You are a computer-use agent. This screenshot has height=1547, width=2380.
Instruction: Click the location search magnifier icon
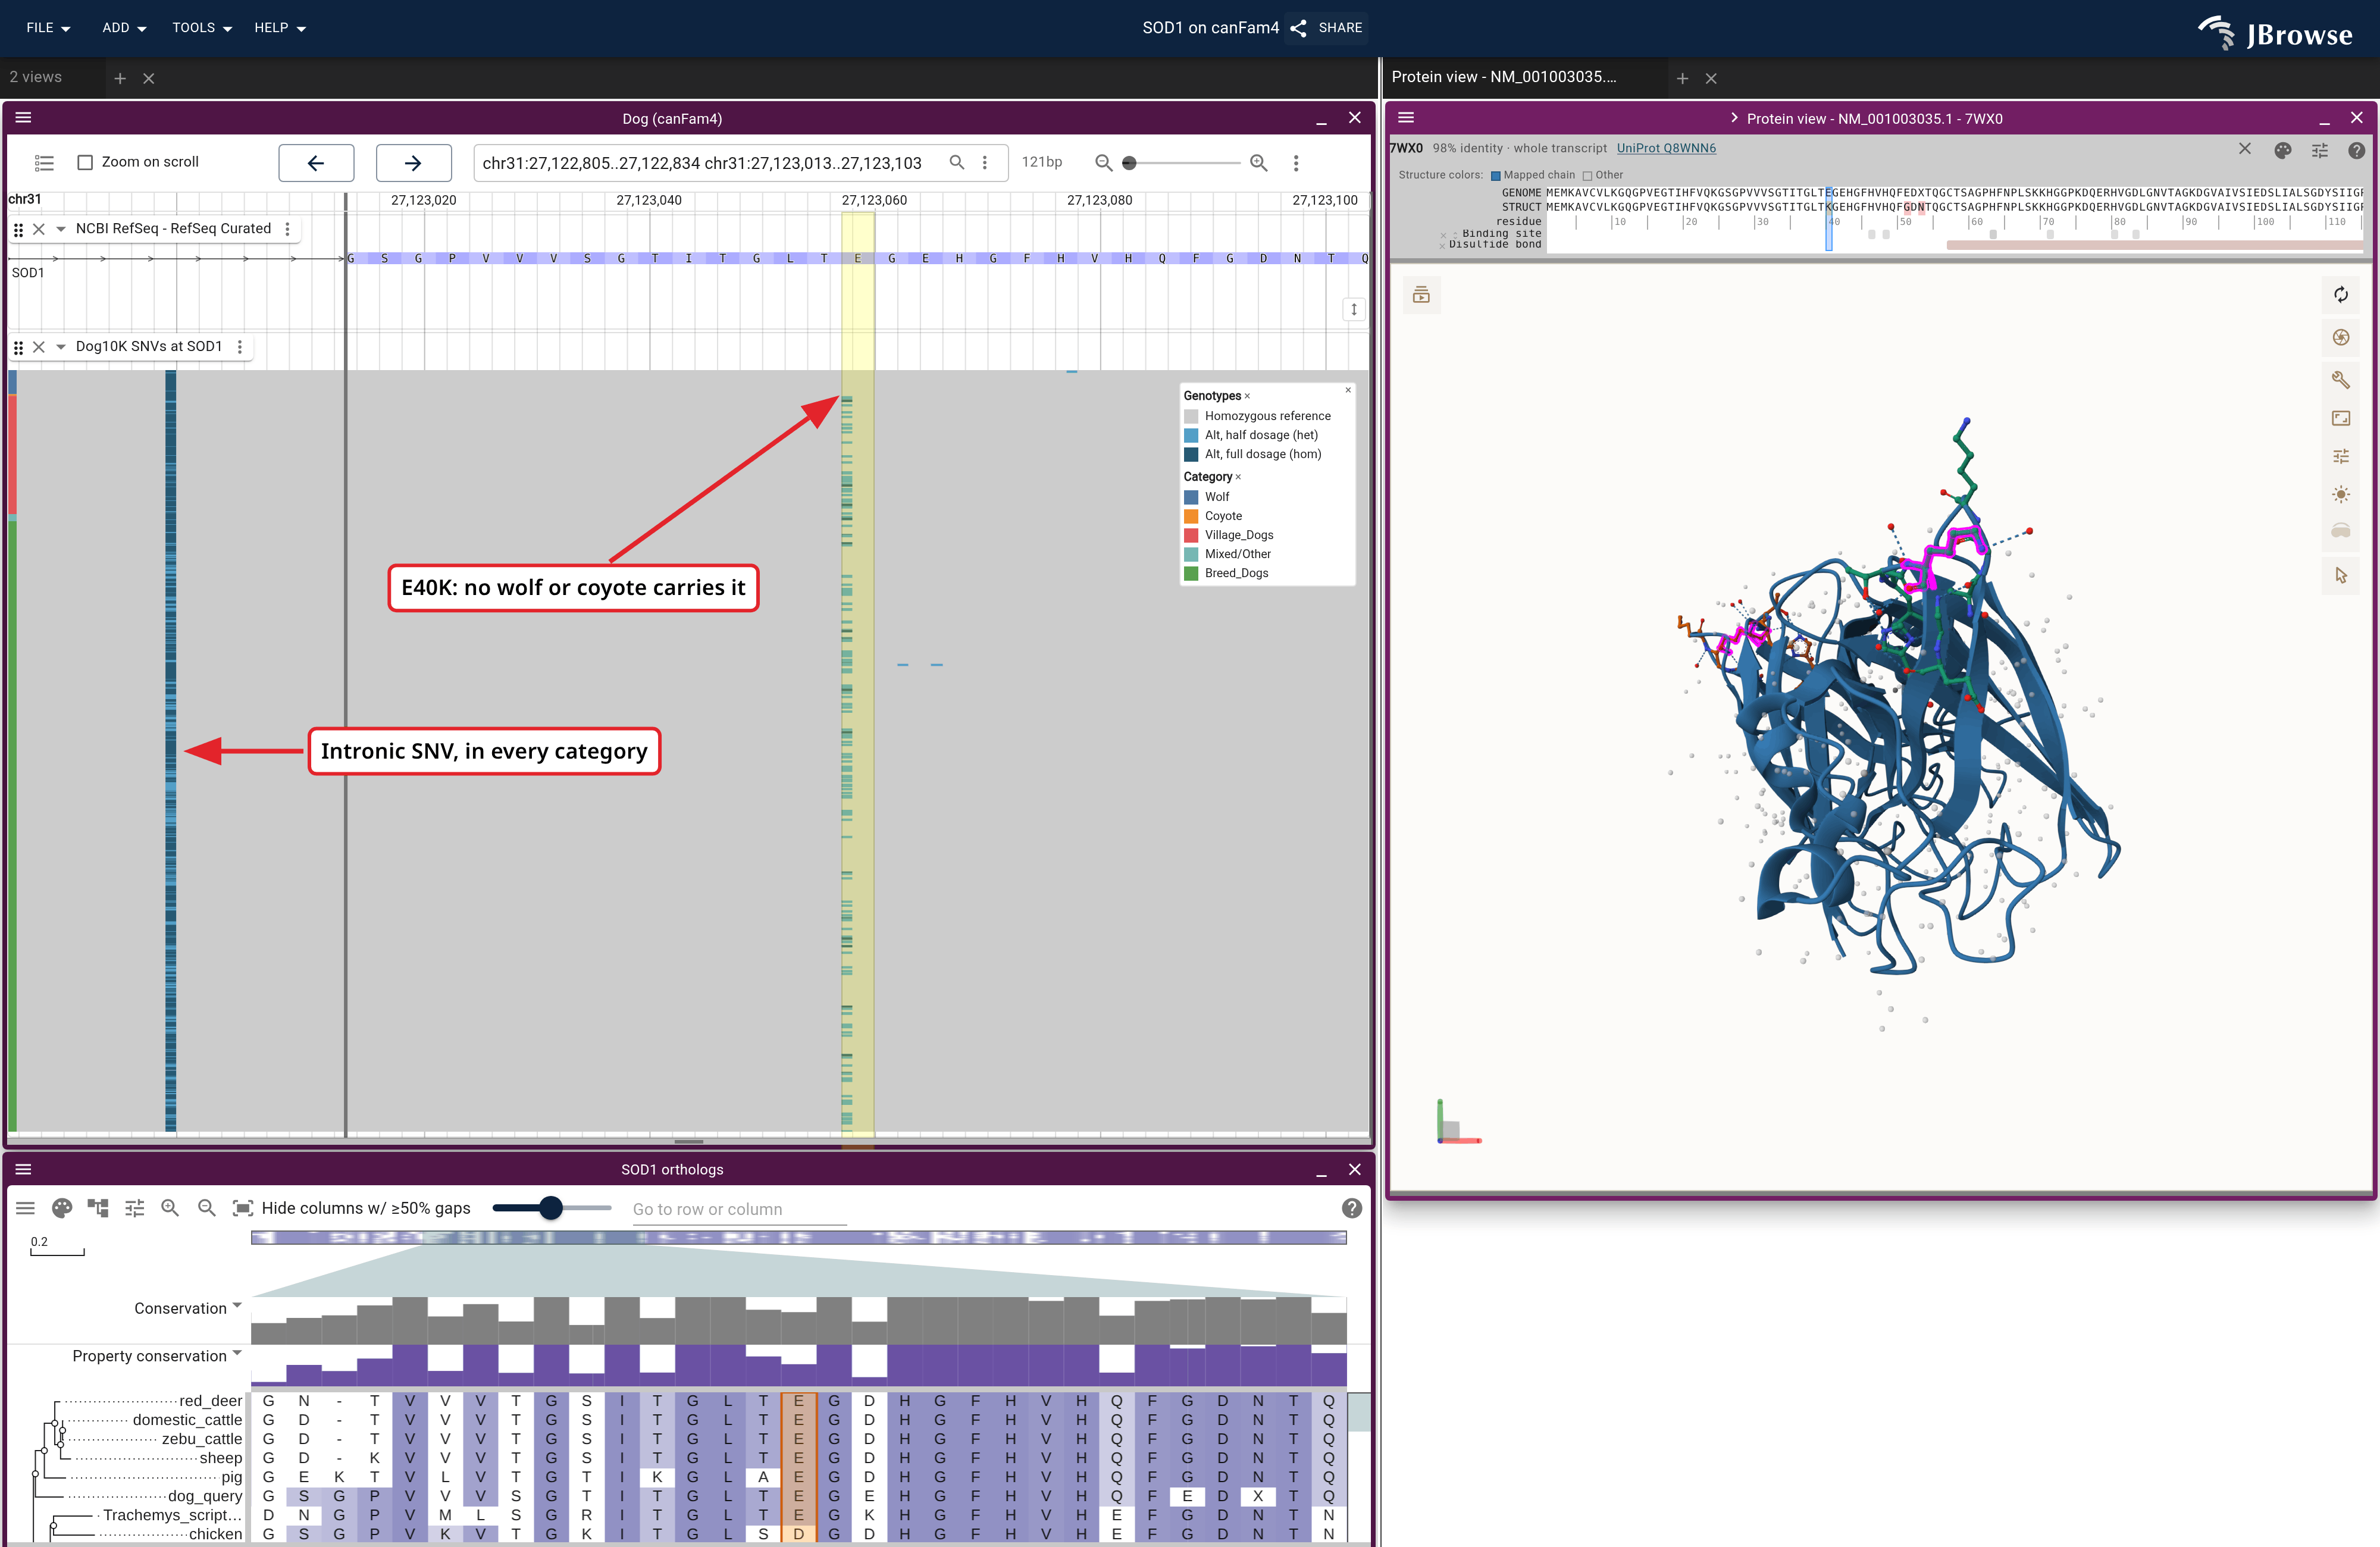pyautogui.click(x=957, y=162)
